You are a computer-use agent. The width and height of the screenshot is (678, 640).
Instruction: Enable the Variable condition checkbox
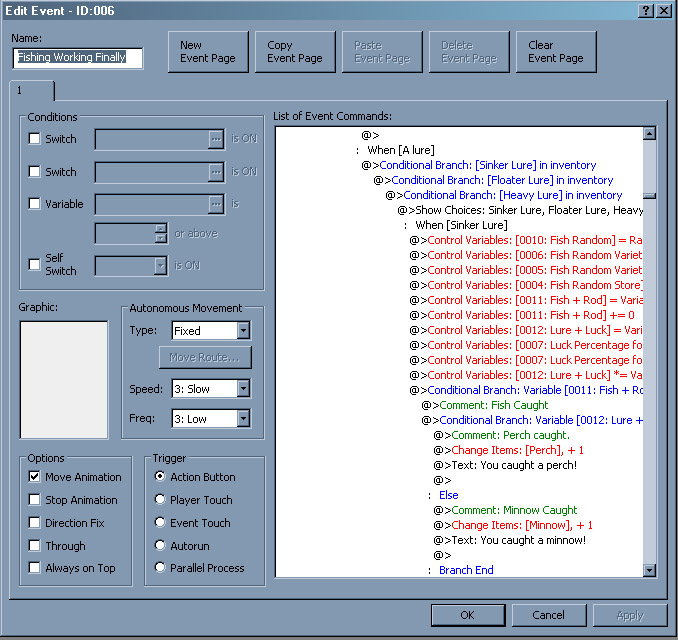point(35,204)
